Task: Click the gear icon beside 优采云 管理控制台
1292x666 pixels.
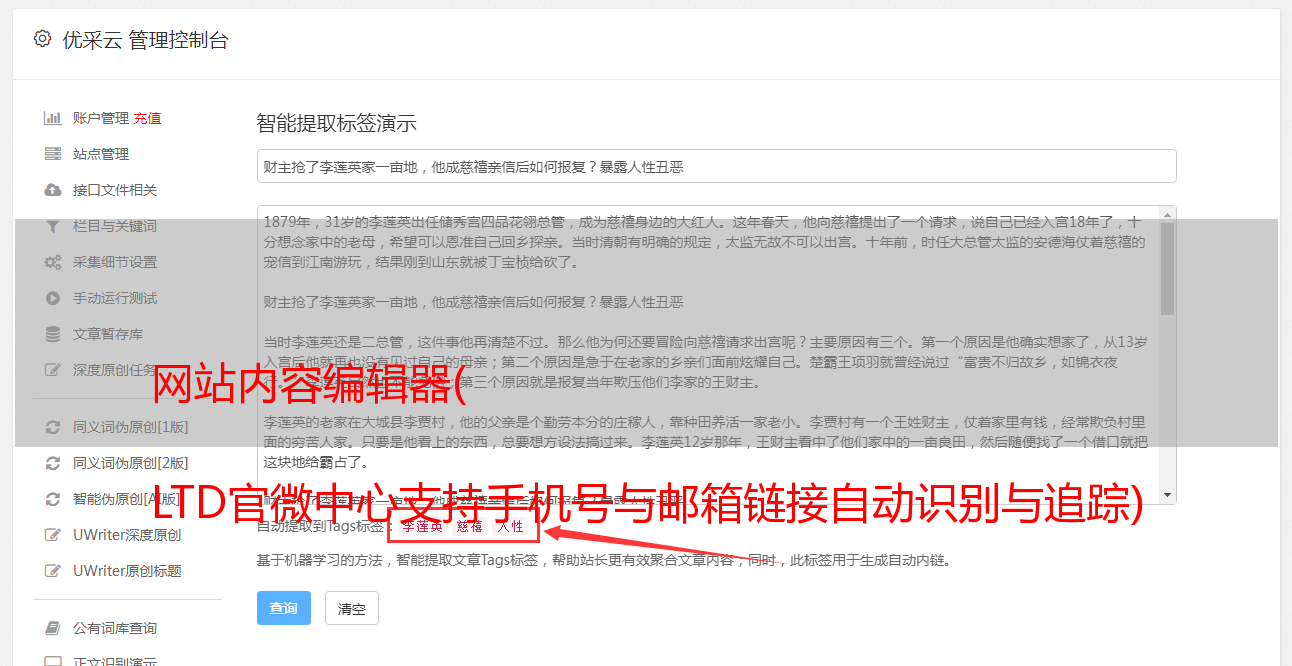Action: point(42,39)
